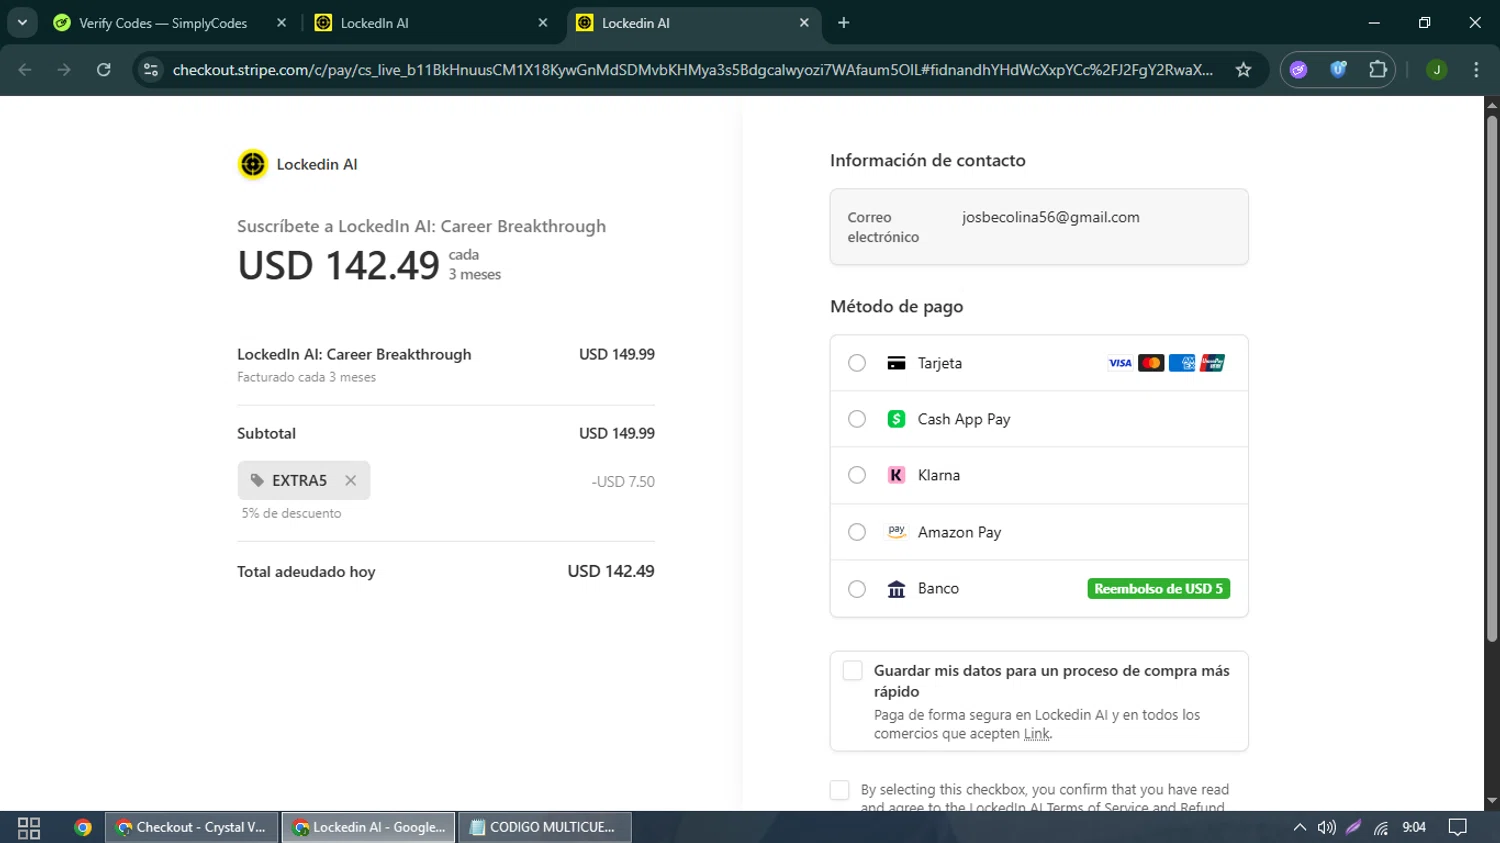Switch to the Verify Codes — SimplyCodes tab
Image resolution: width=1500 pixels, height=843 pixels.
pyautogui.click(x=163, y=23)
